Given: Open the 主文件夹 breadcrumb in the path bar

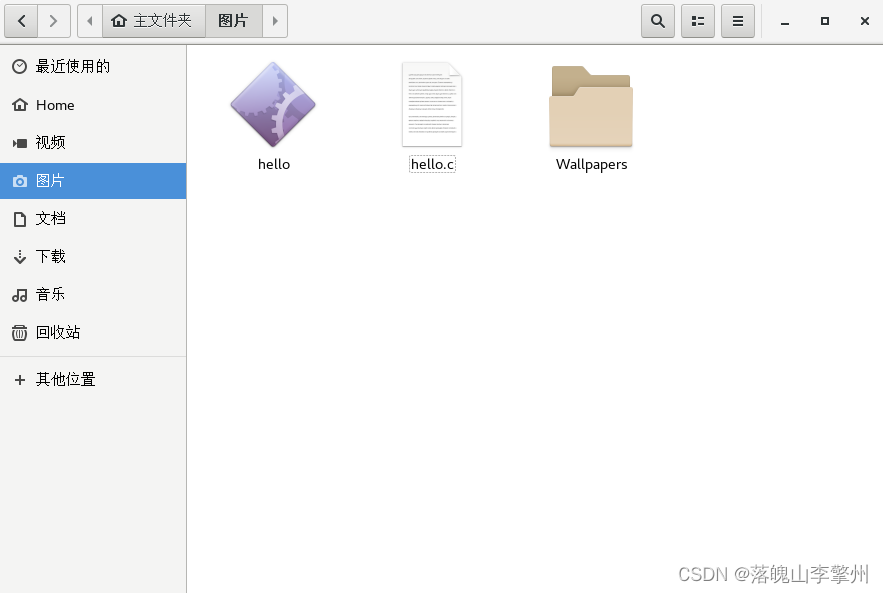Looking at the screenshot, I should tap(153, 20).
